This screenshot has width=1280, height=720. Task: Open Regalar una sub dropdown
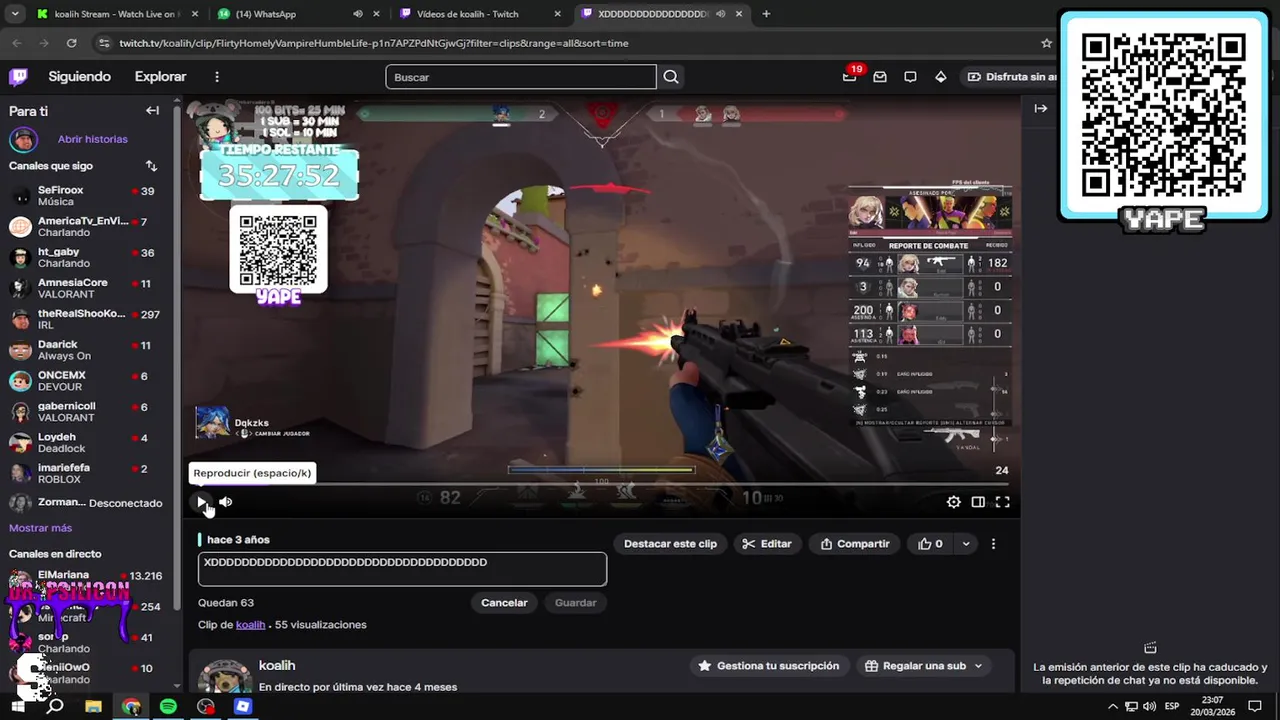[x=924, y=666]
